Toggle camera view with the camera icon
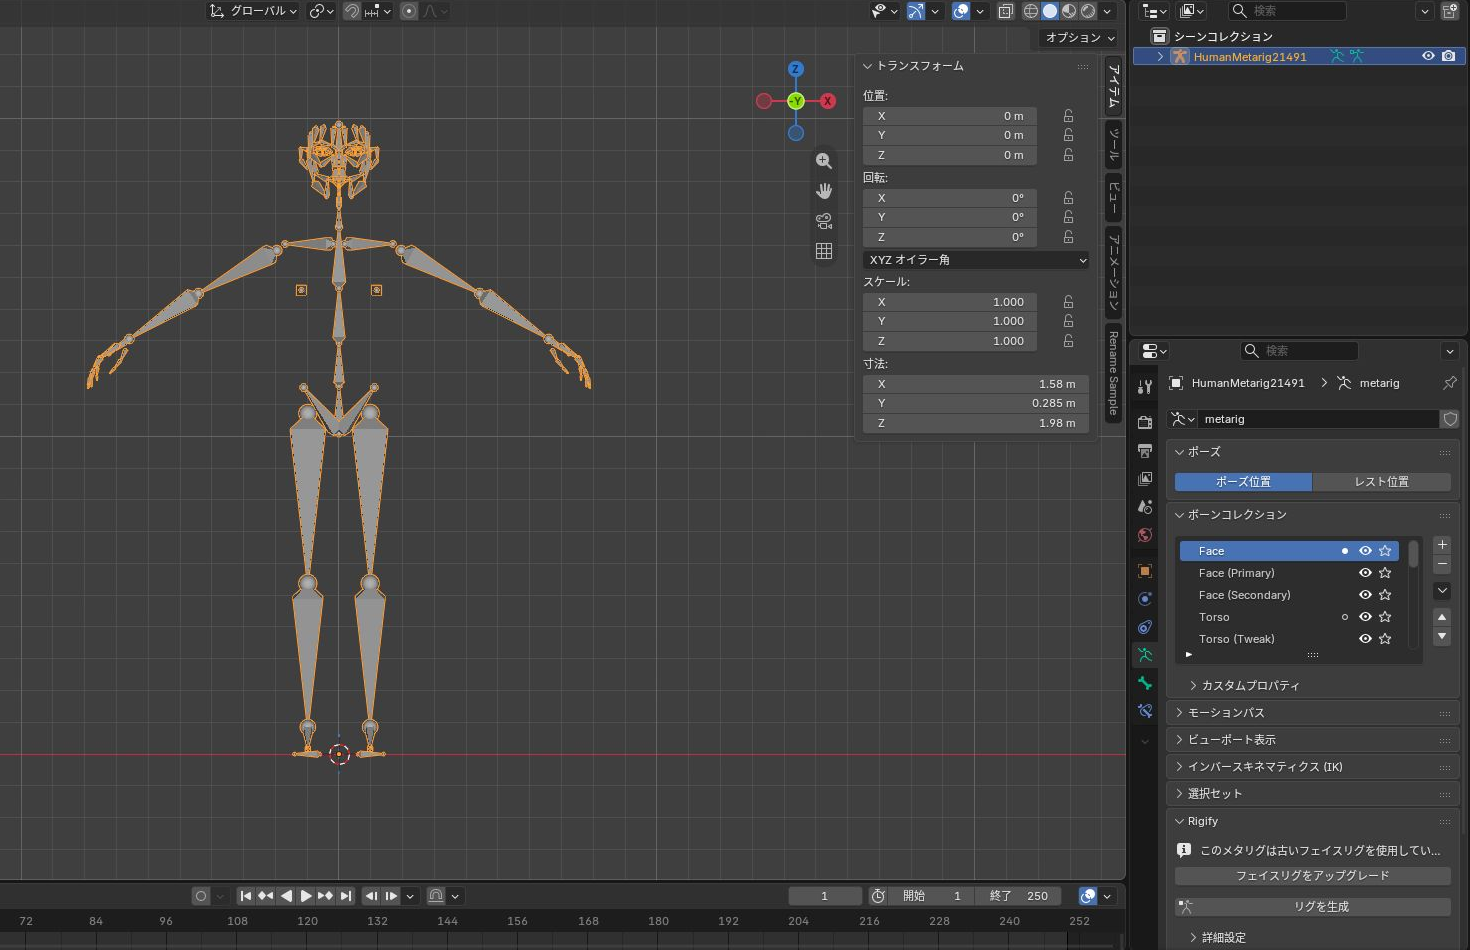 pyautogui.click(x=824, y=221)
